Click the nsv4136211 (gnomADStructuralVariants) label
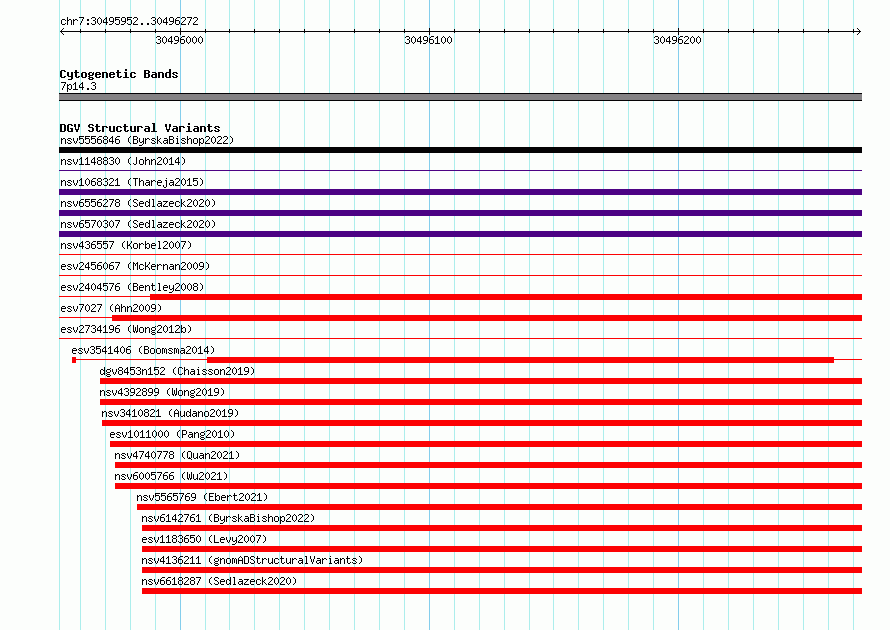Image resolution: width=890 pixels, height=630 pixels. (252, 560)
